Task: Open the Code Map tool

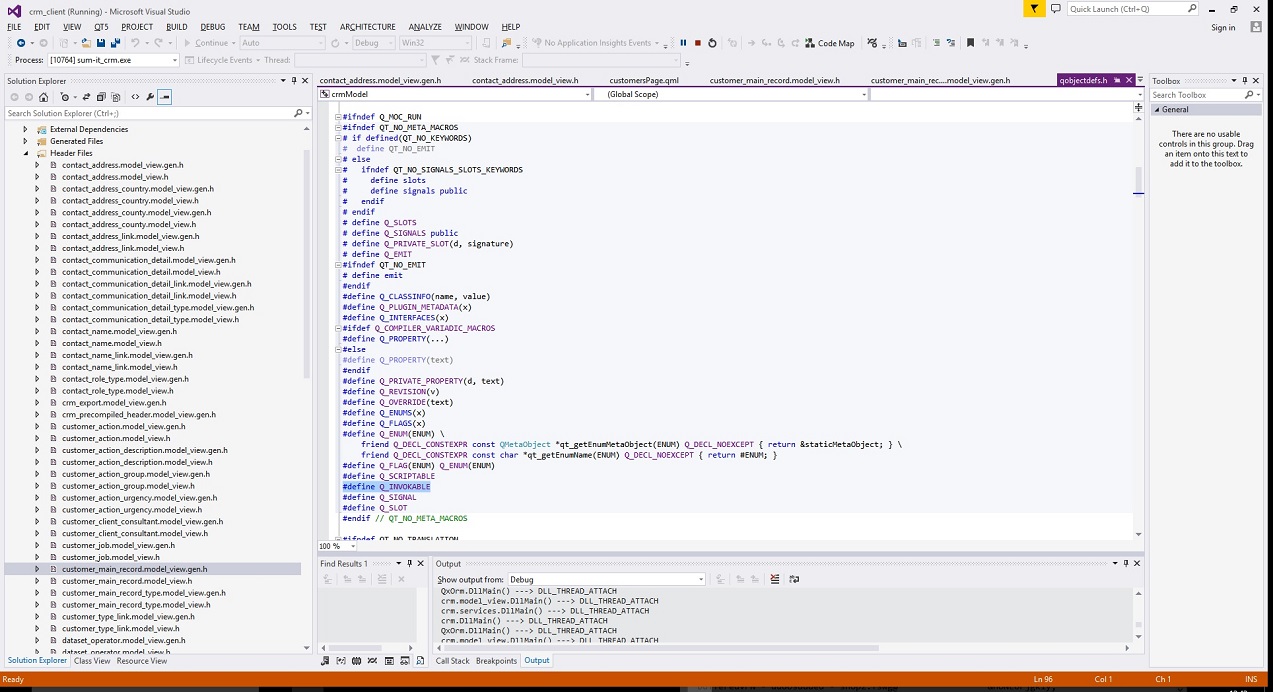Action: [829, 43]
